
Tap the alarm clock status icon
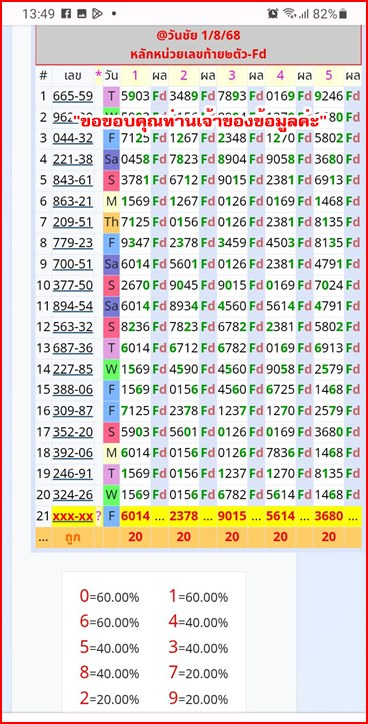coord(272,14)
